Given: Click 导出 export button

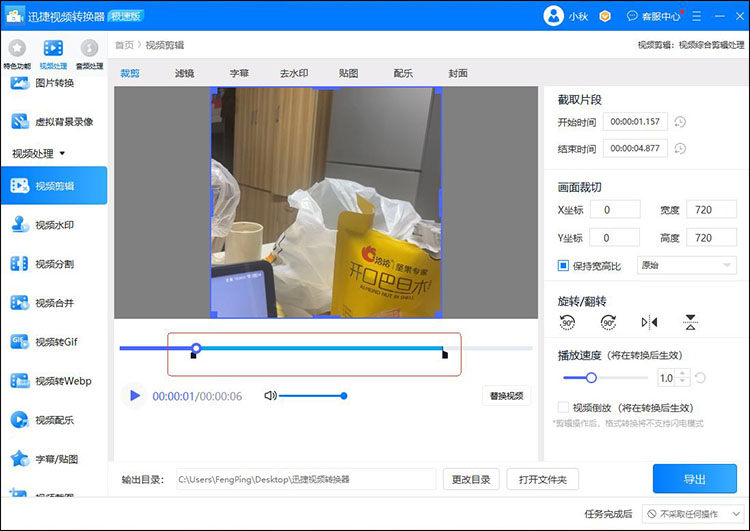Looking at the screenshot, I should (695, 478).
